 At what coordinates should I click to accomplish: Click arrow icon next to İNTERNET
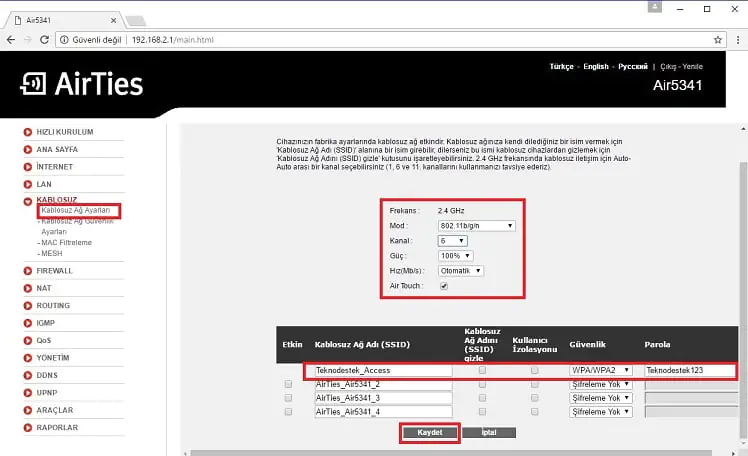[28, 167]
